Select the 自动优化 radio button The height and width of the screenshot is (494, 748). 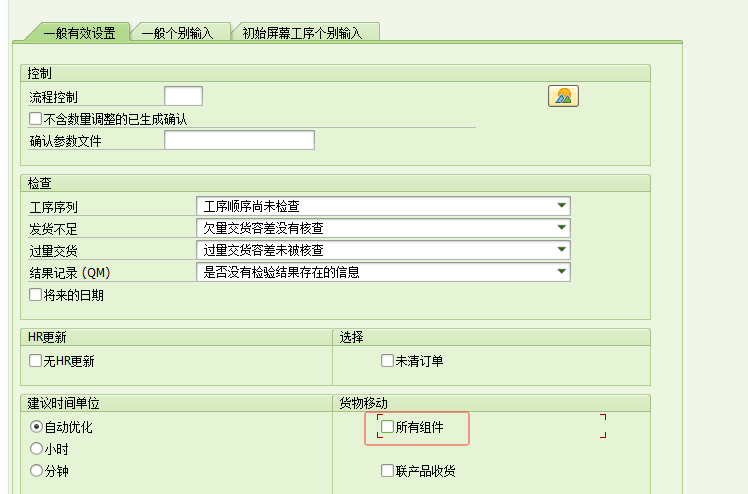(x=37, y=427)
